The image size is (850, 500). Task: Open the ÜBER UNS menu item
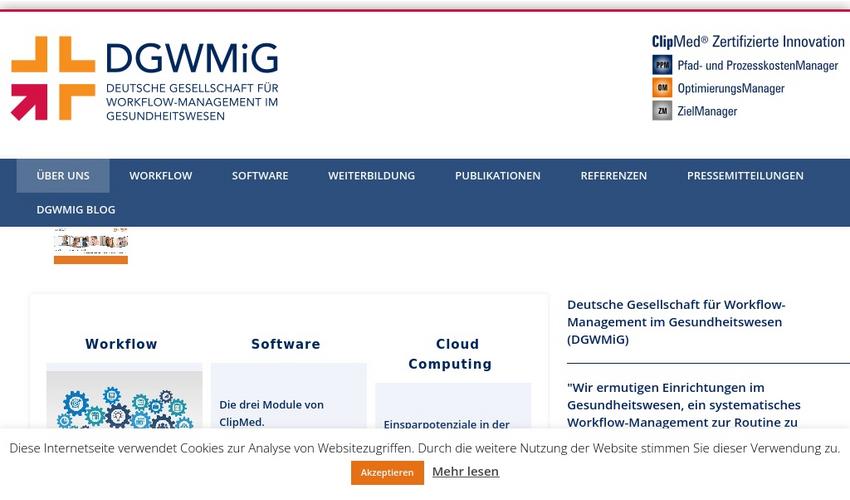point(63,176)
